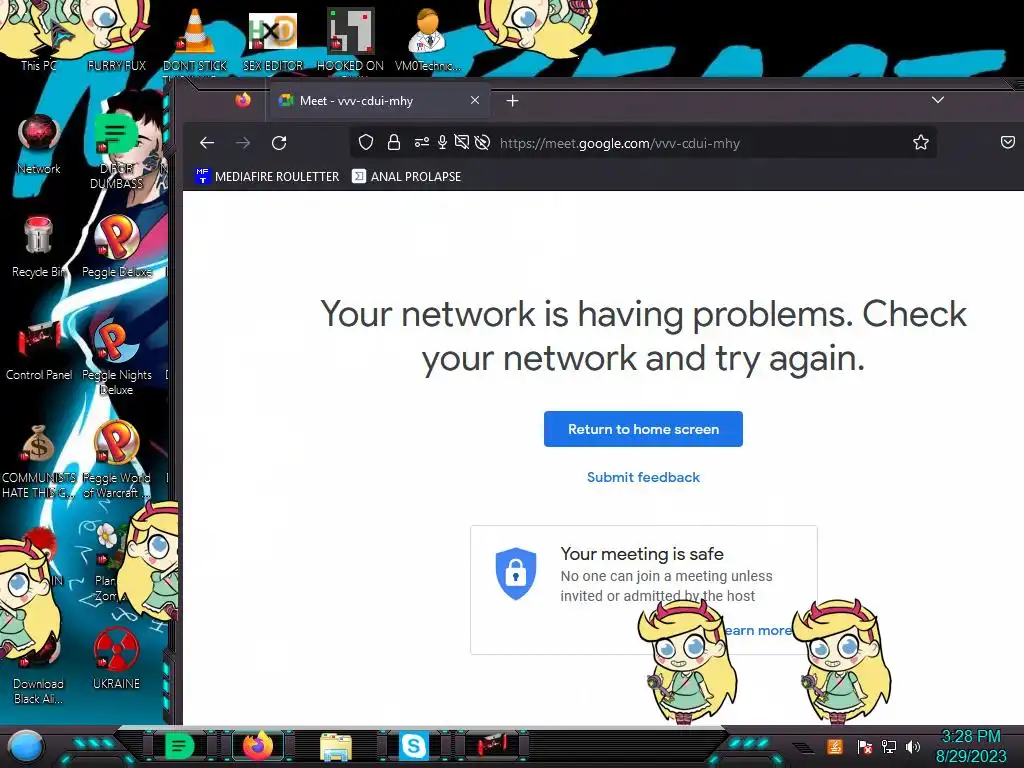Viewport: 1024px width, 768px height.
Task: Open the Pocket save icon
Action: point(1008,142)
